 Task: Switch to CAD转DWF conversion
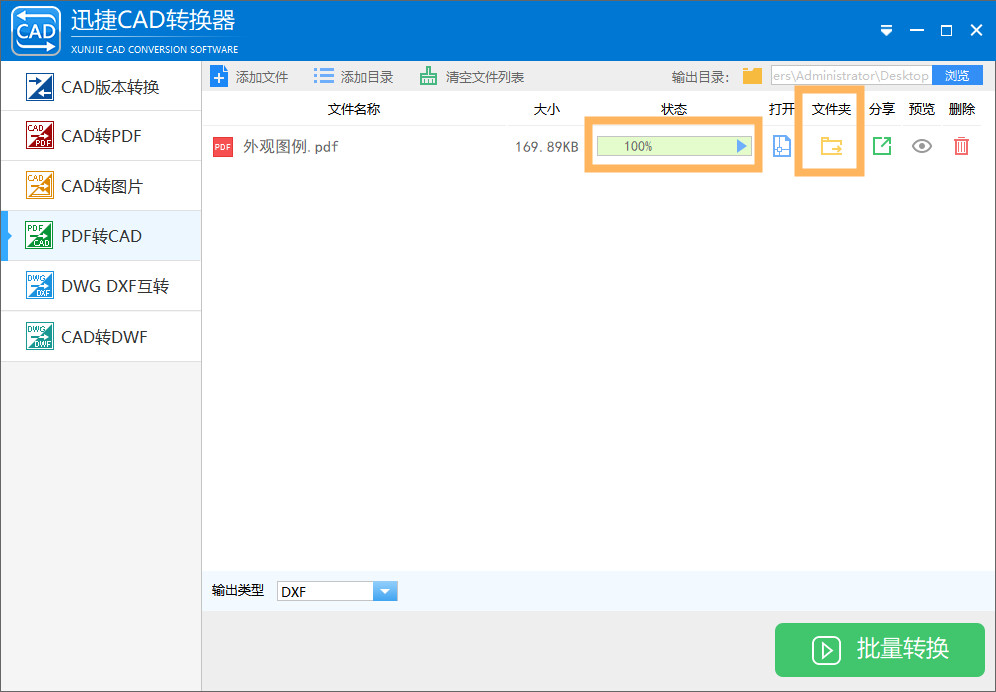pyautogui.click(x=101, y=337)
